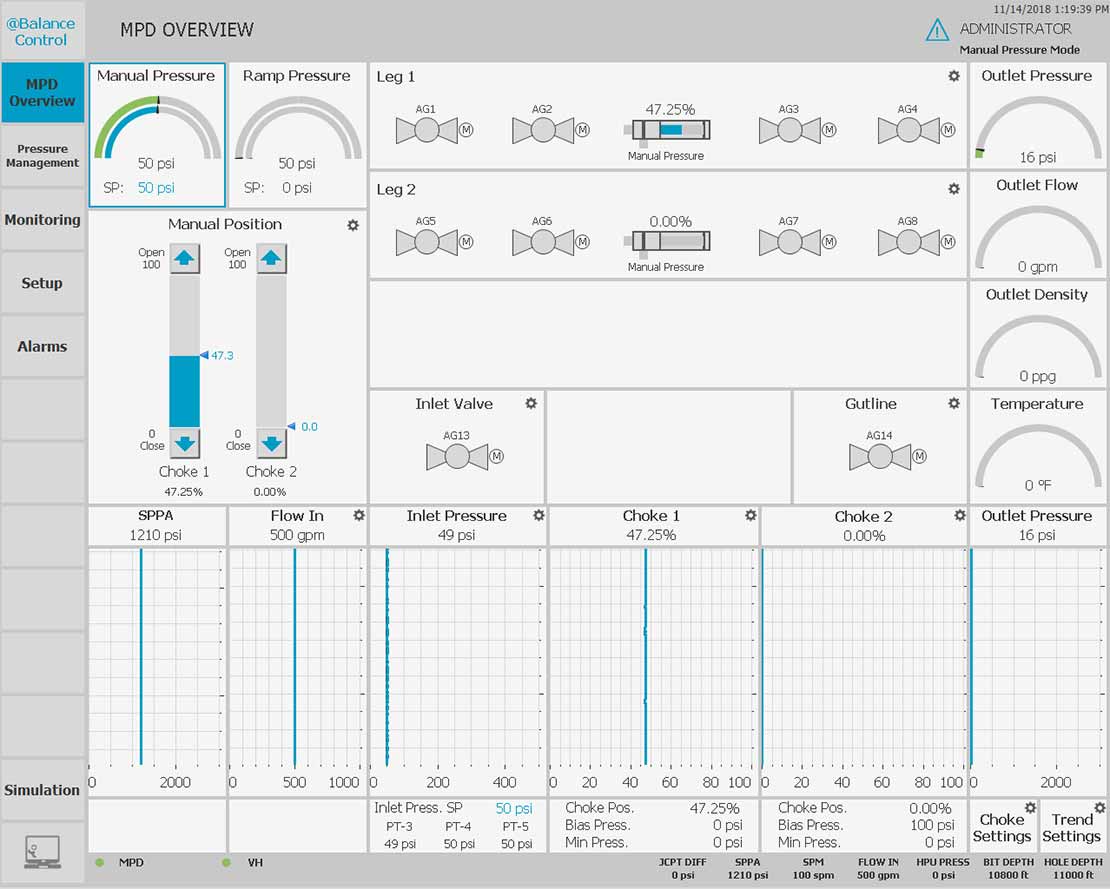This screenshot has height=889, width=1110.
Task: Switch to the Monitoring tab
Action: (x=42, y=220)
